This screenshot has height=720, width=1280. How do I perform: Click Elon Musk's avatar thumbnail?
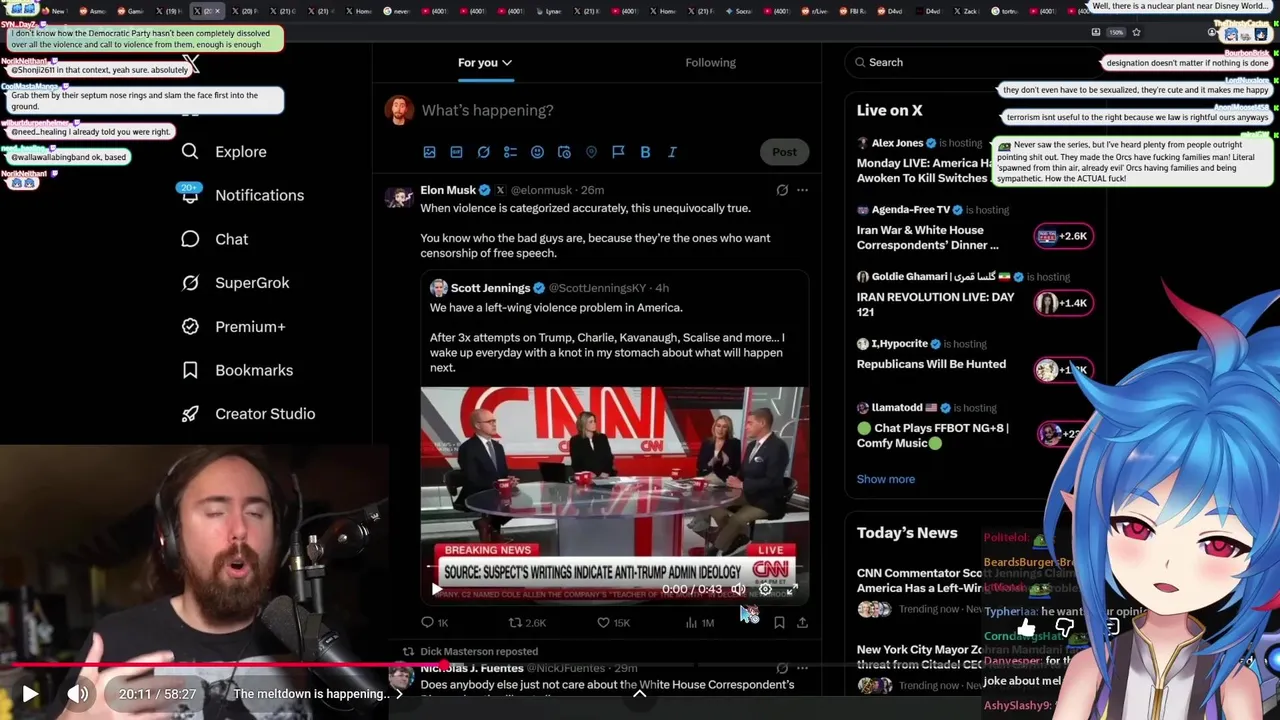(399, 196)
